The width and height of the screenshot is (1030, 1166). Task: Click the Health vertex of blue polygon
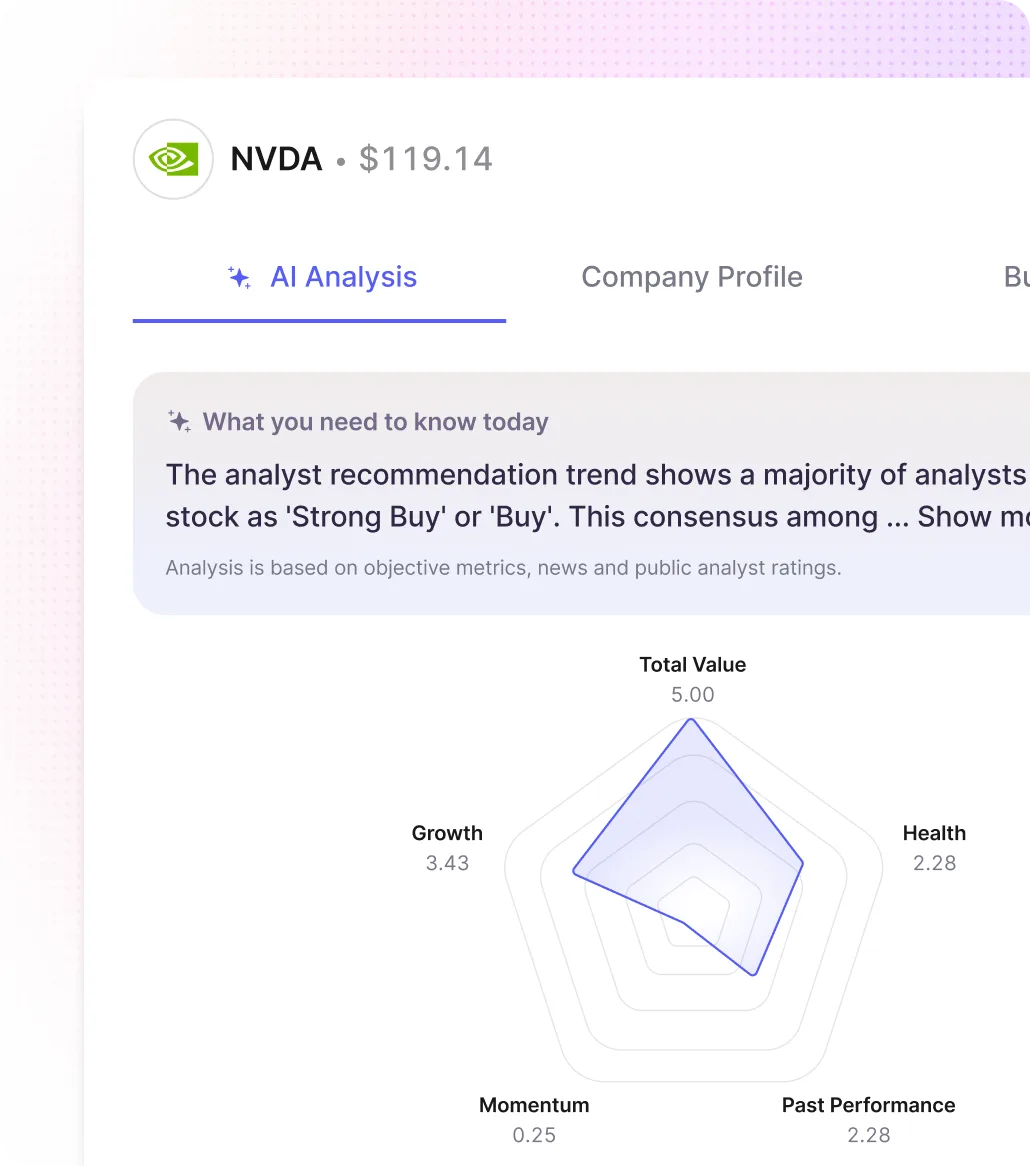802,863
